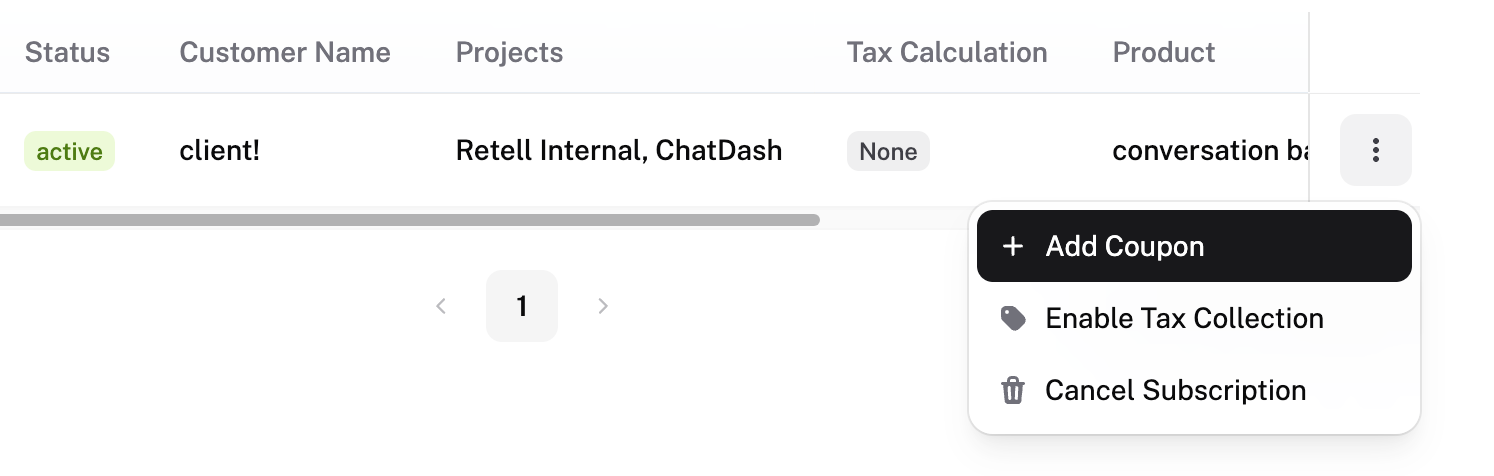Click the plus icon beside Add Coupon
The image size is (1494, 476).
(x=1013, y=246)
